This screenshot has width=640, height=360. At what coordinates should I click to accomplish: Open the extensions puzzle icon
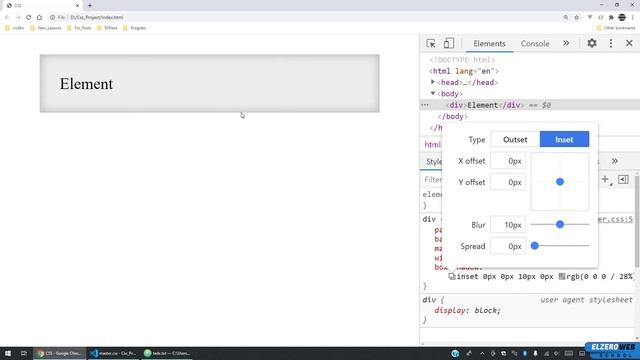click(x=611, y=17)
